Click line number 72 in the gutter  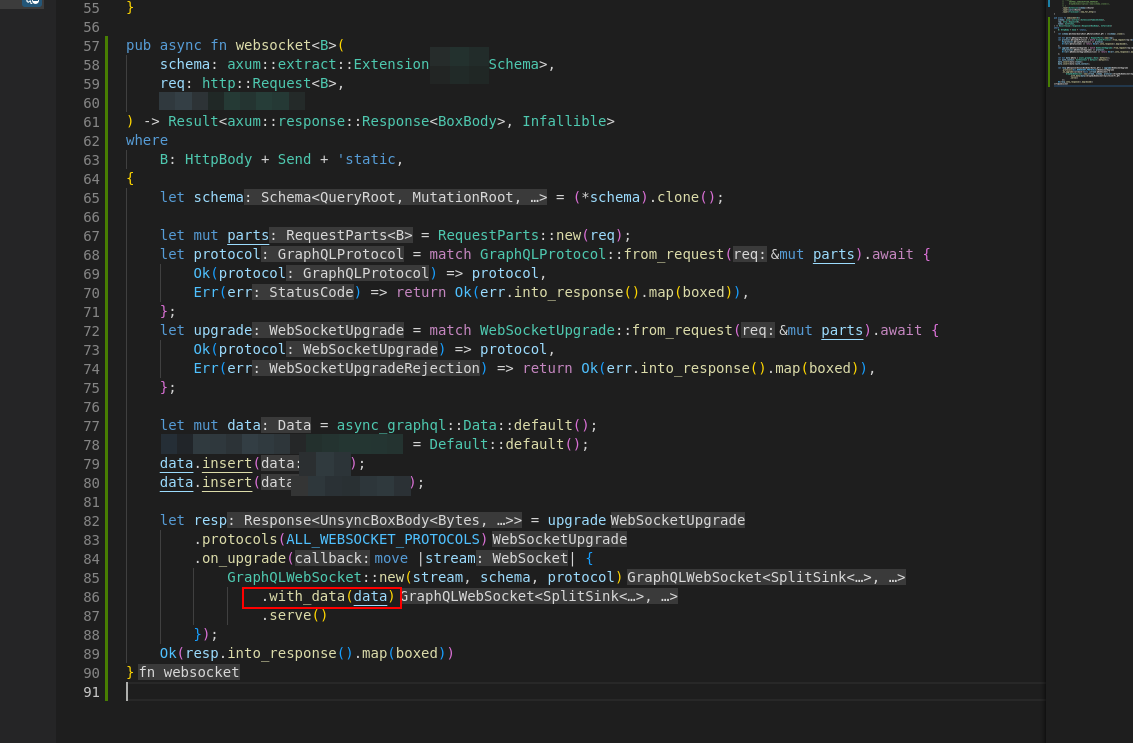(91, 331)
